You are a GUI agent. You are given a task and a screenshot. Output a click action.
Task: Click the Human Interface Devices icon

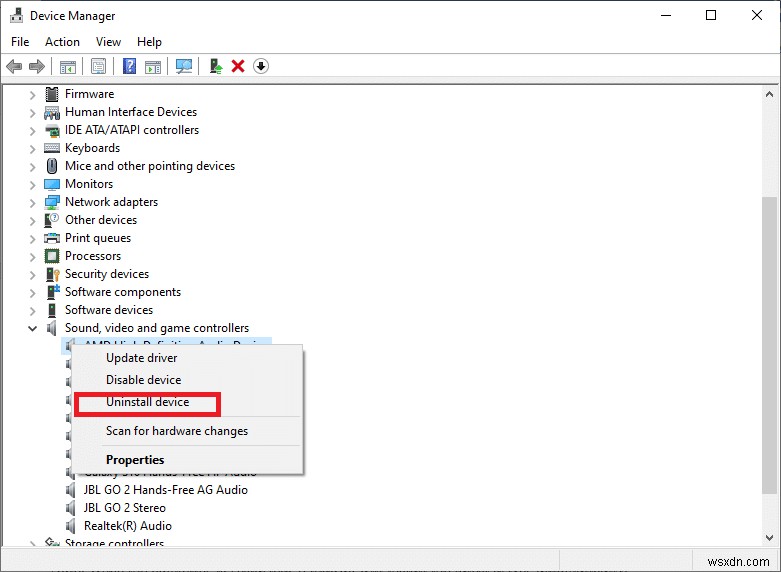[52, 112]
